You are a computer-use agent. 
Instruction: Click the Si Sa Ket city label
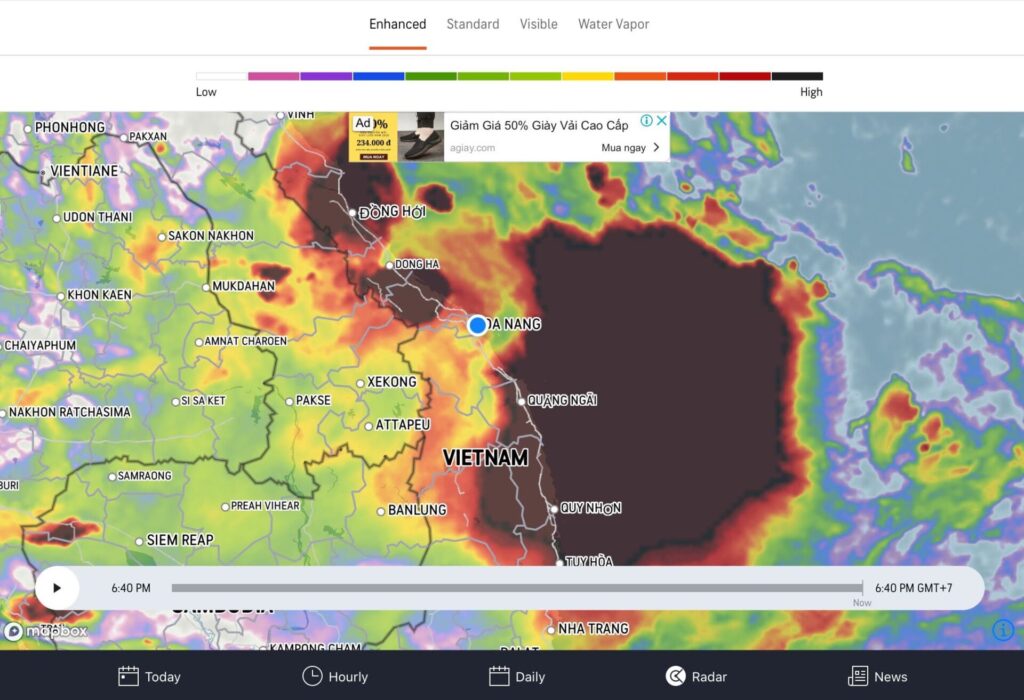(202, 401)
